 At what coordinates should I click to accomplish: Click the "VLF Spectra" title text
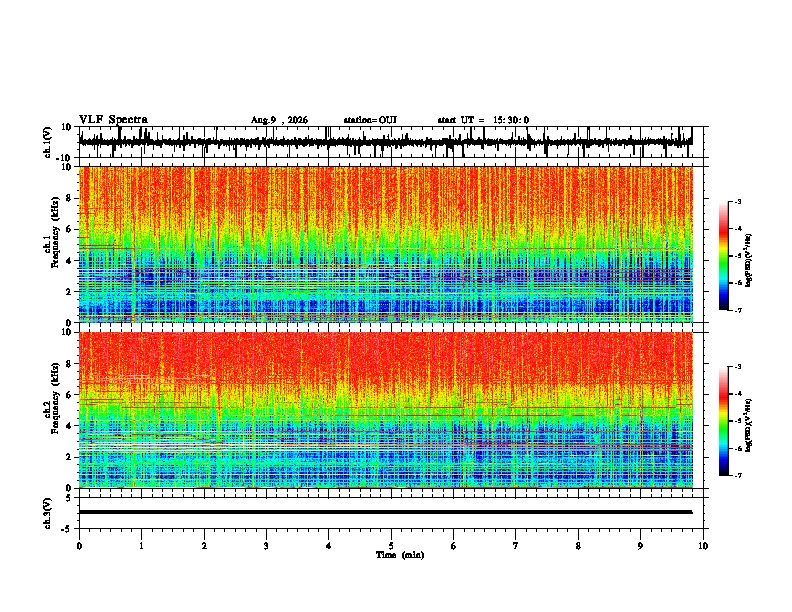[x=113, y=120]
